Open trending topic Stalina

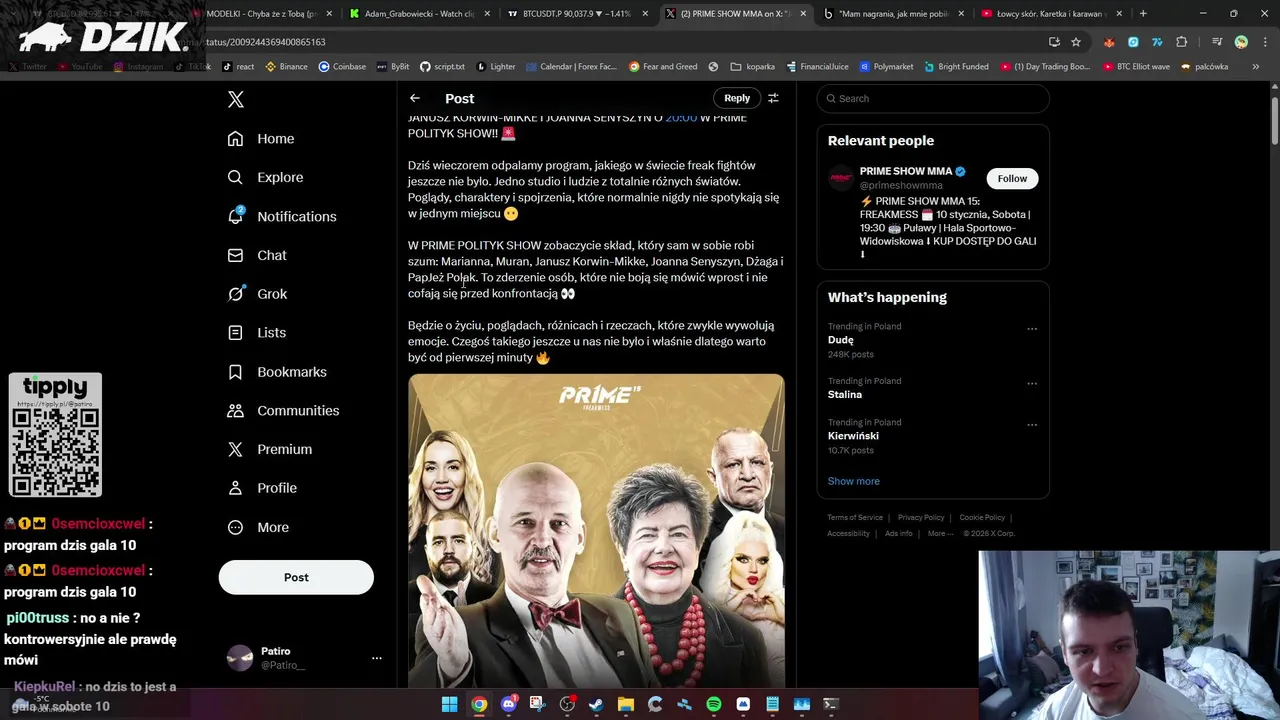point(845,395)
